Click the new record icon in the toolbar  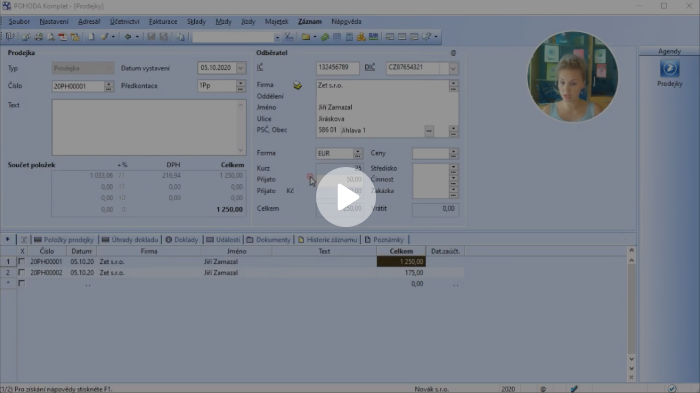[91, 37]
